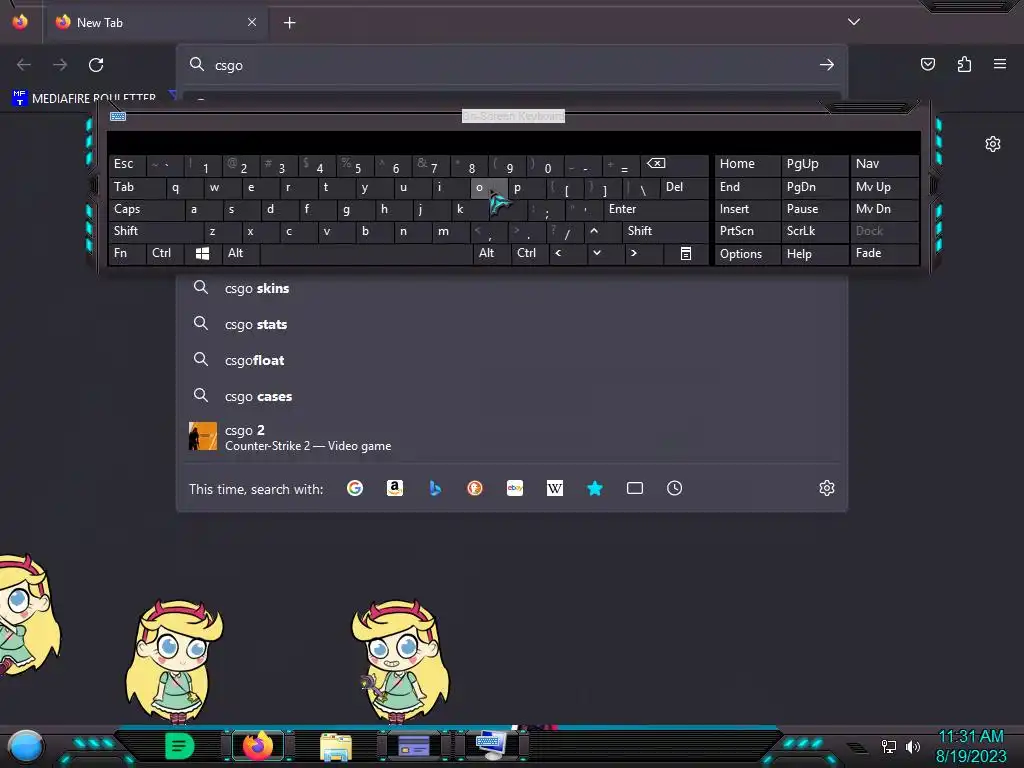The image size is (1024, 768).
Task: Switch to the New Tab browser tab
Action: click(x=155, y=23)
